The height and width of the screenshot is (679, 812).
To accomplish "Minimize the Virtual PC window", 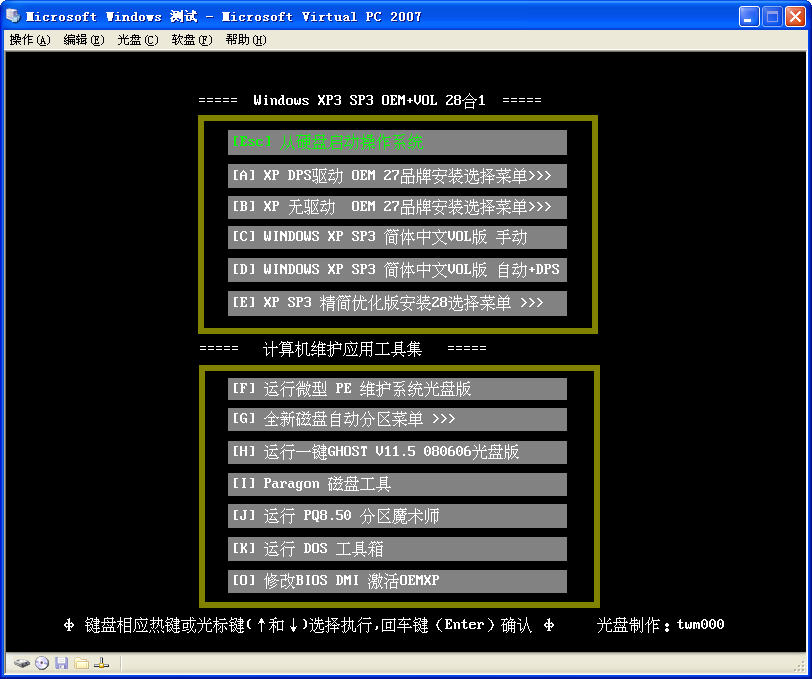I will (x=749, y=17).
